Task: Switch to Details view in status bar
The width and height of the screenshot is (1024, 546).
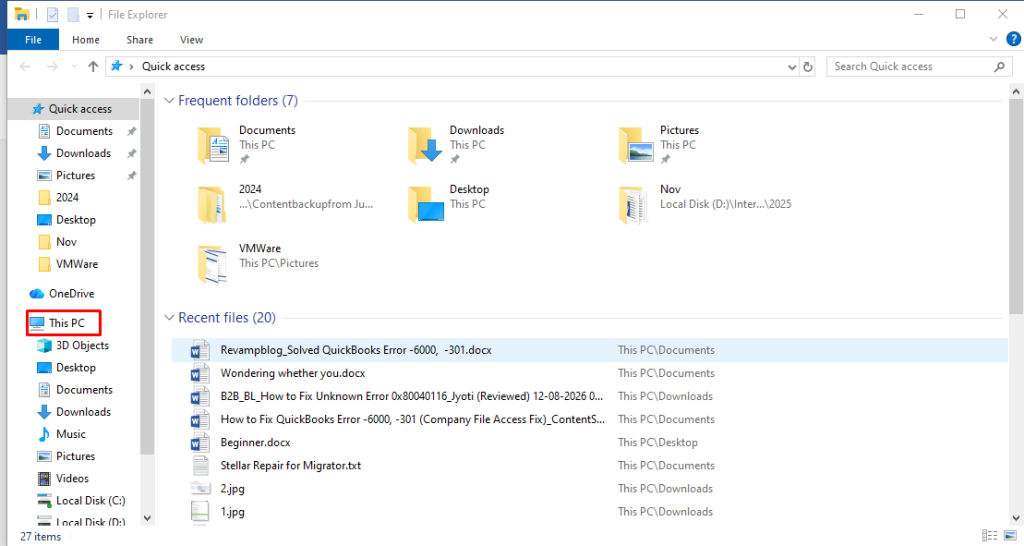Action: [989, 536]
